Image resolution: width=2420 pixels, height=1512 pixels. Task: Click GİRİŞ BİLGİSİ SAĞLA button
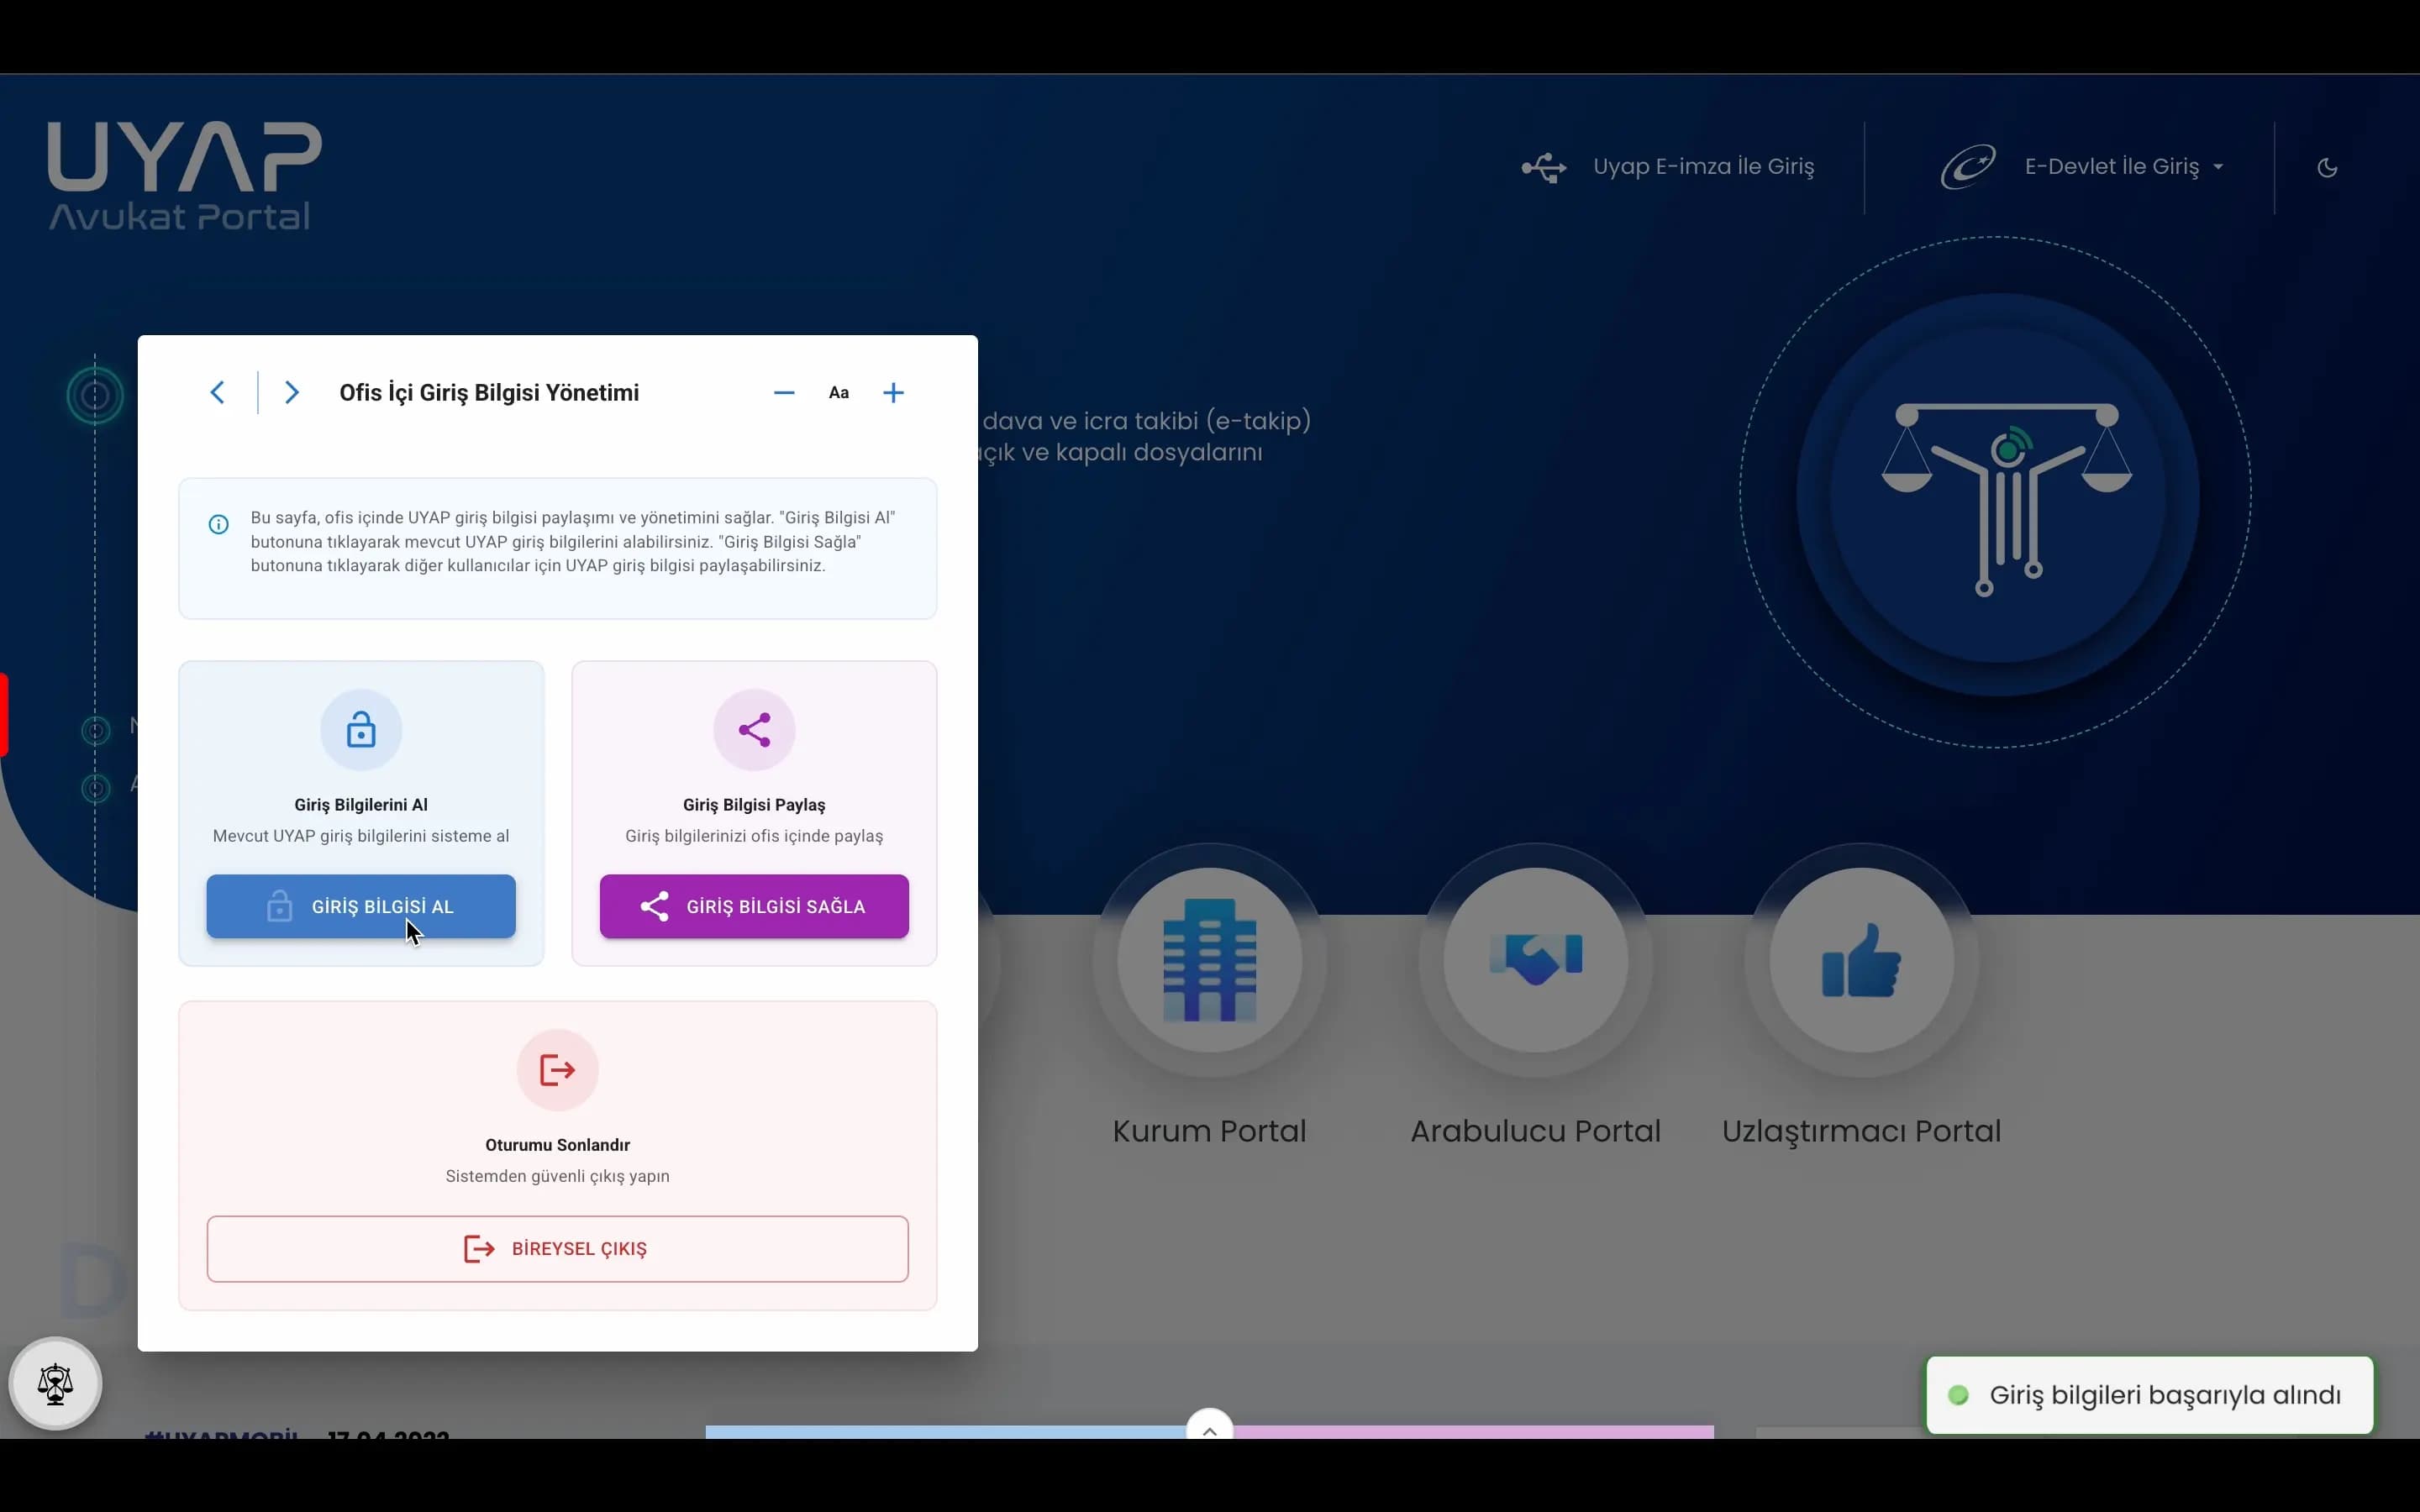pyautogui.click(x=754, y=906)
